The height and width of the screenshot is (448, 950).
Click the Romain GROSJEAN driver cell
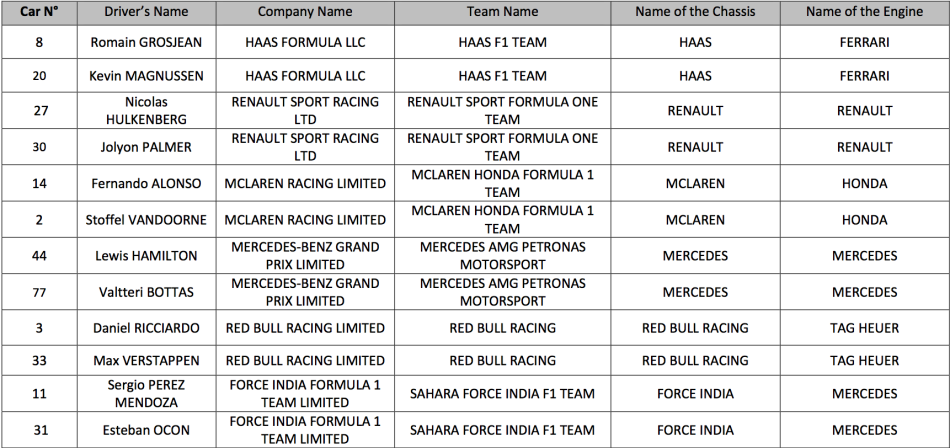tap(146, 42)
